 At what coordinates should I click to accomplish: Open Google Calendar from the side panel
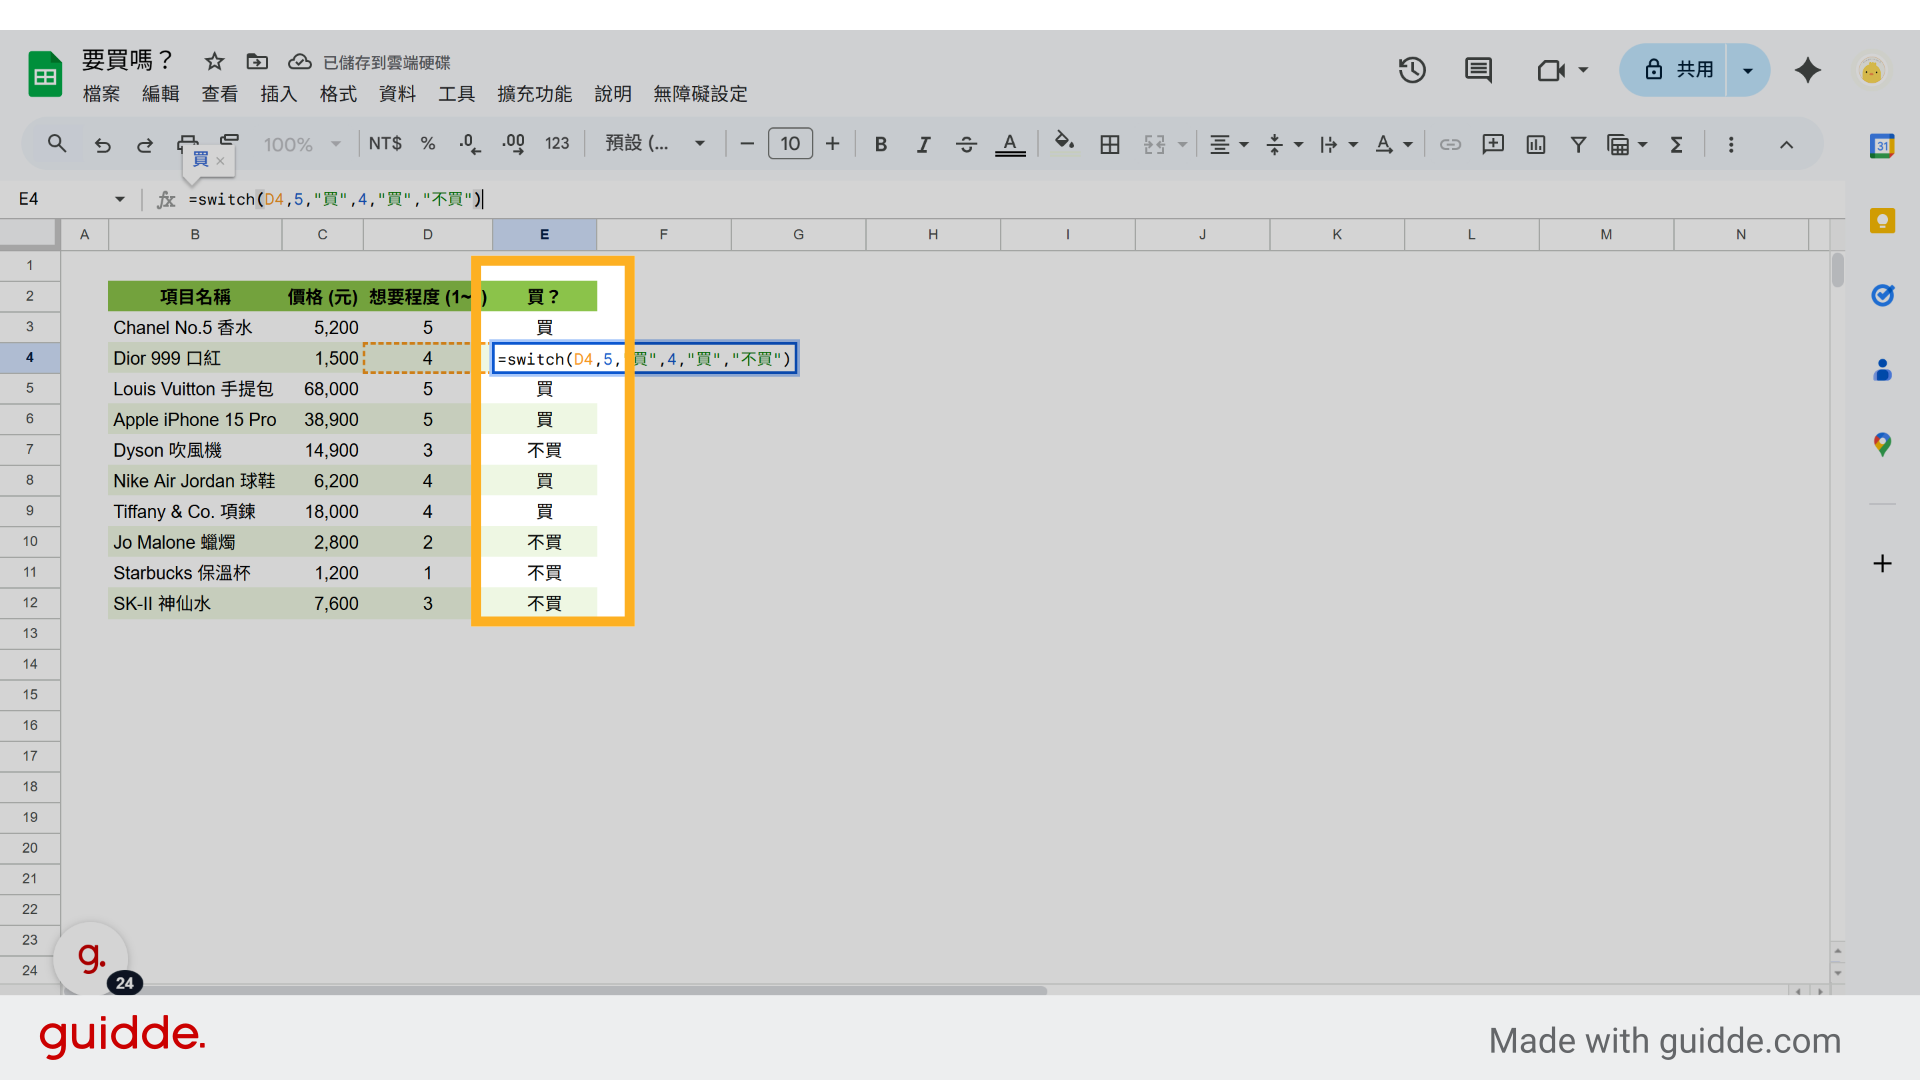(x=1884, y=145)
